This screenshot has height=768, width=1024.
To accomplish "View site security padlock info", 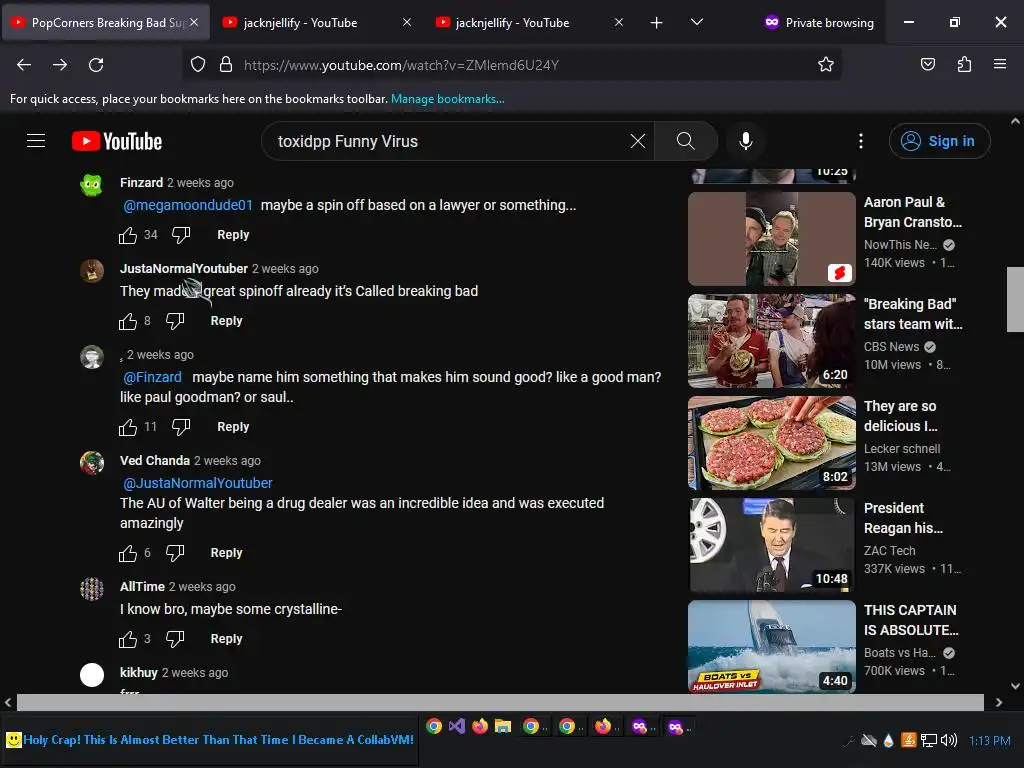I will click(x=226, y=65).
